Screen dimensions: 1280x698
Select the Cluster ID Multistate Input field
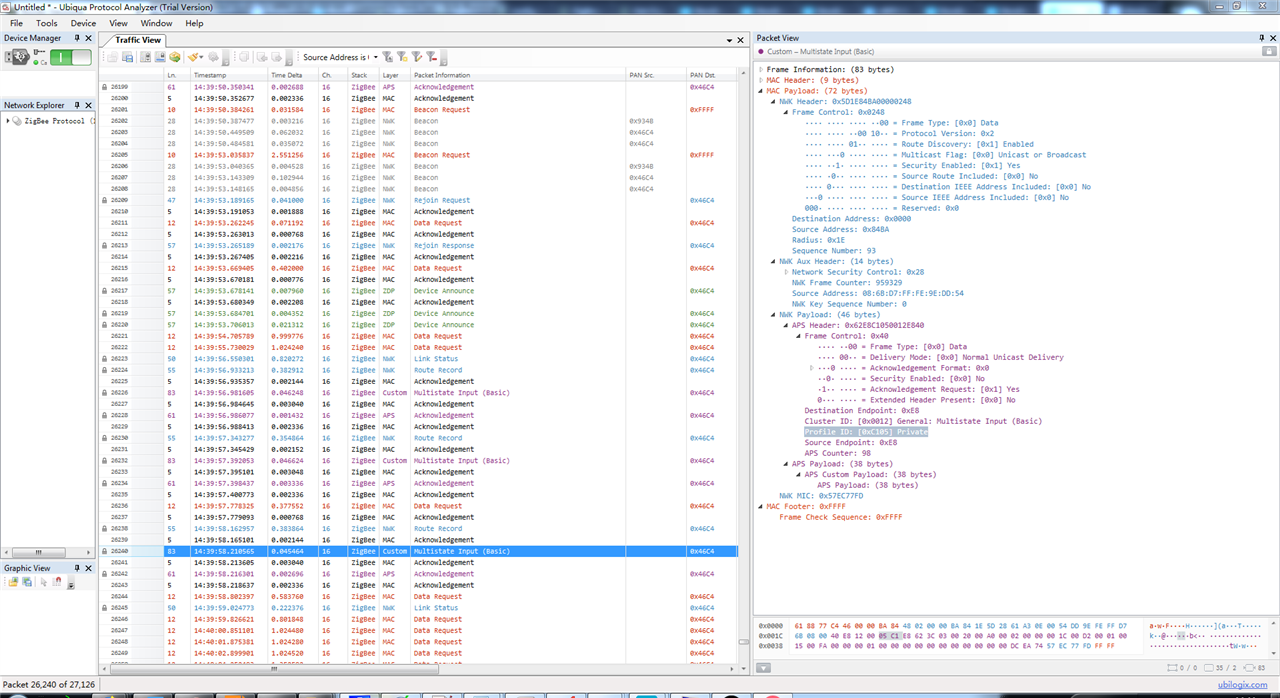click(x=923, y=421)
